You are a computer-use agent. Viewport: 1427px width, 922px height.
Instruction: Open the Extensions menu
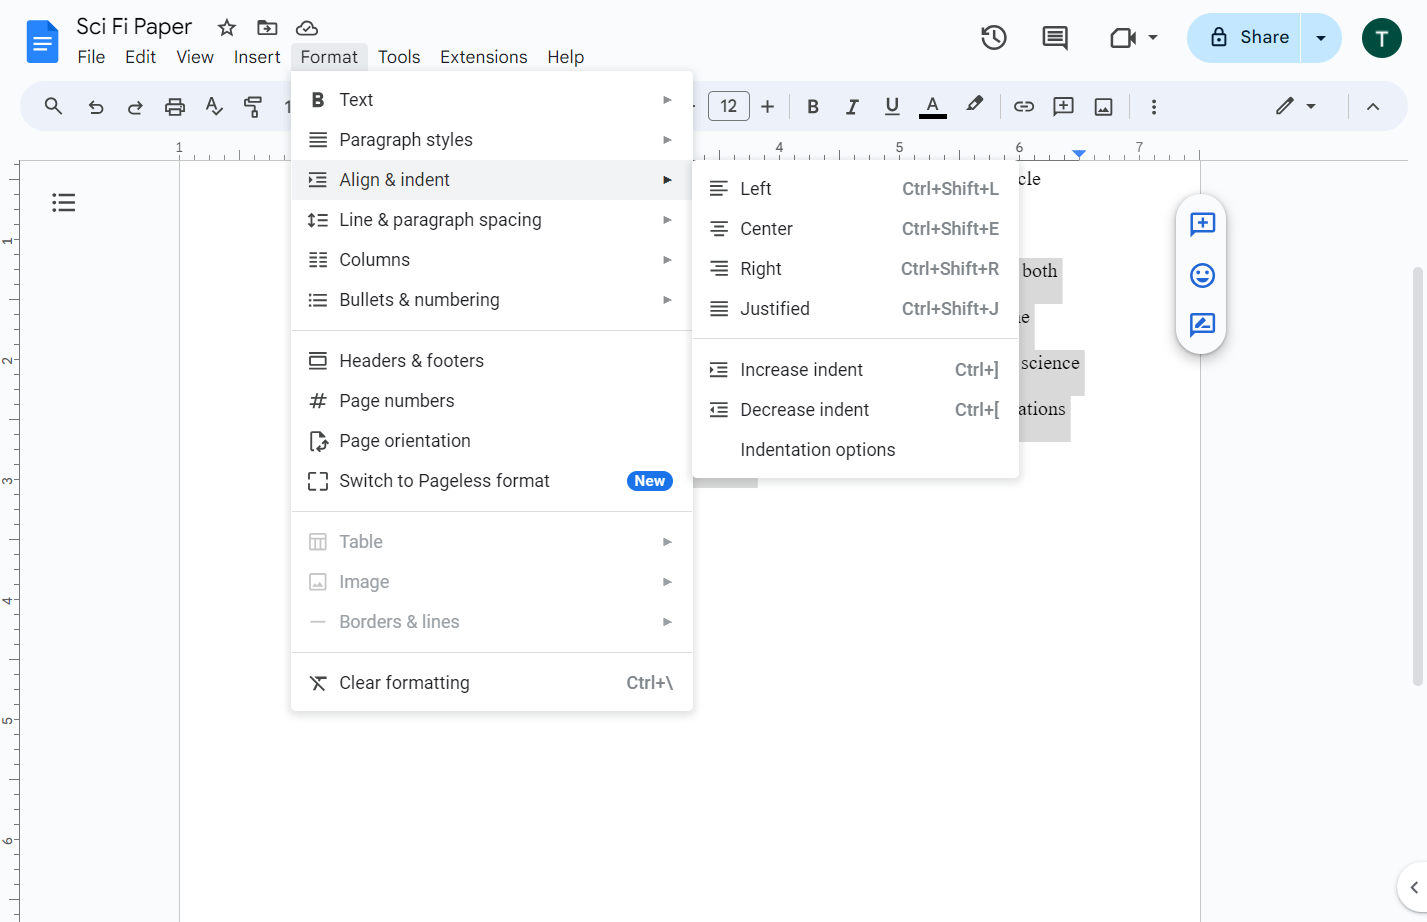484,57
